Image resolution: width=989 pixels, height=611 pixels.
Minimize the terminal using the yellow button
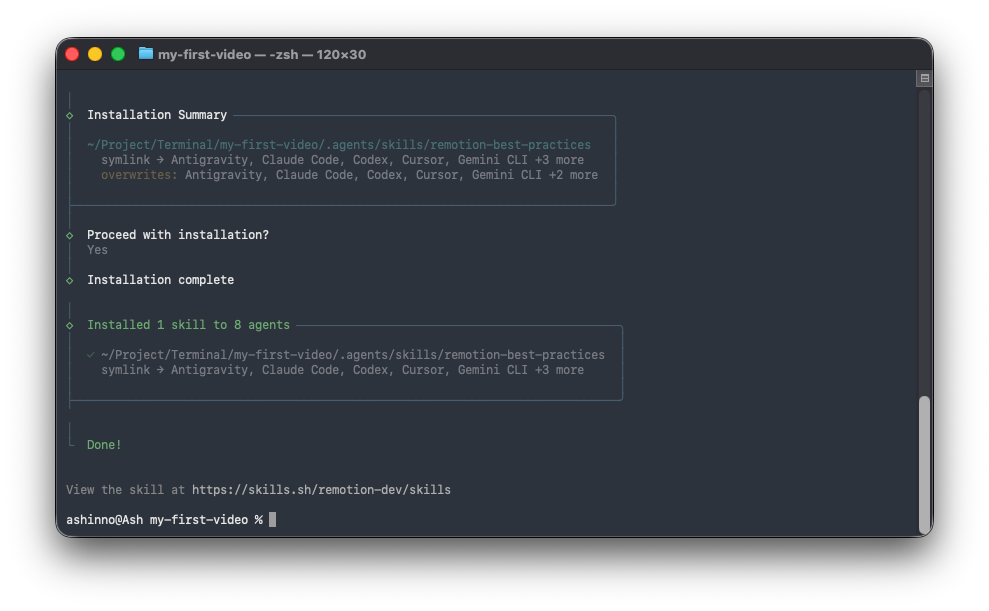pos(95,54)
